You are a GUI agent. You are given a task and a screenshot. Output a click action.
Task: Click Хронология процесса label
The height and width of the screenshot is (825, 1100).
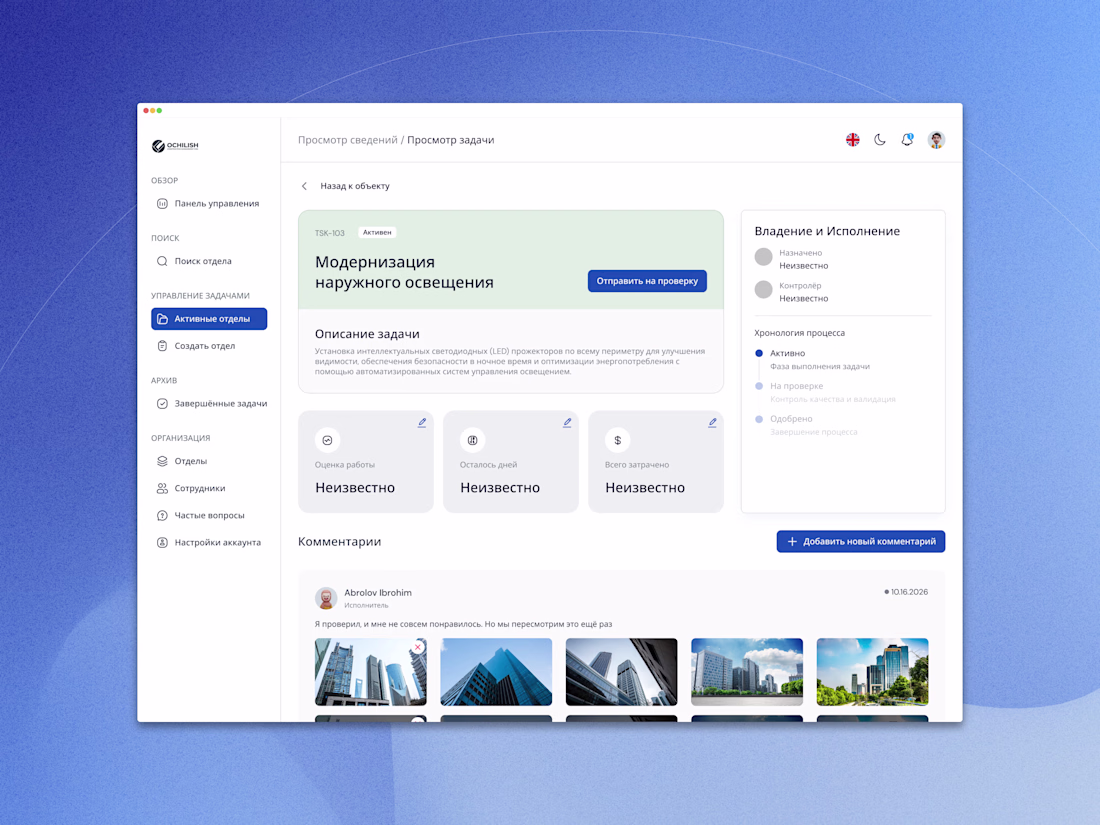[799, 333]
